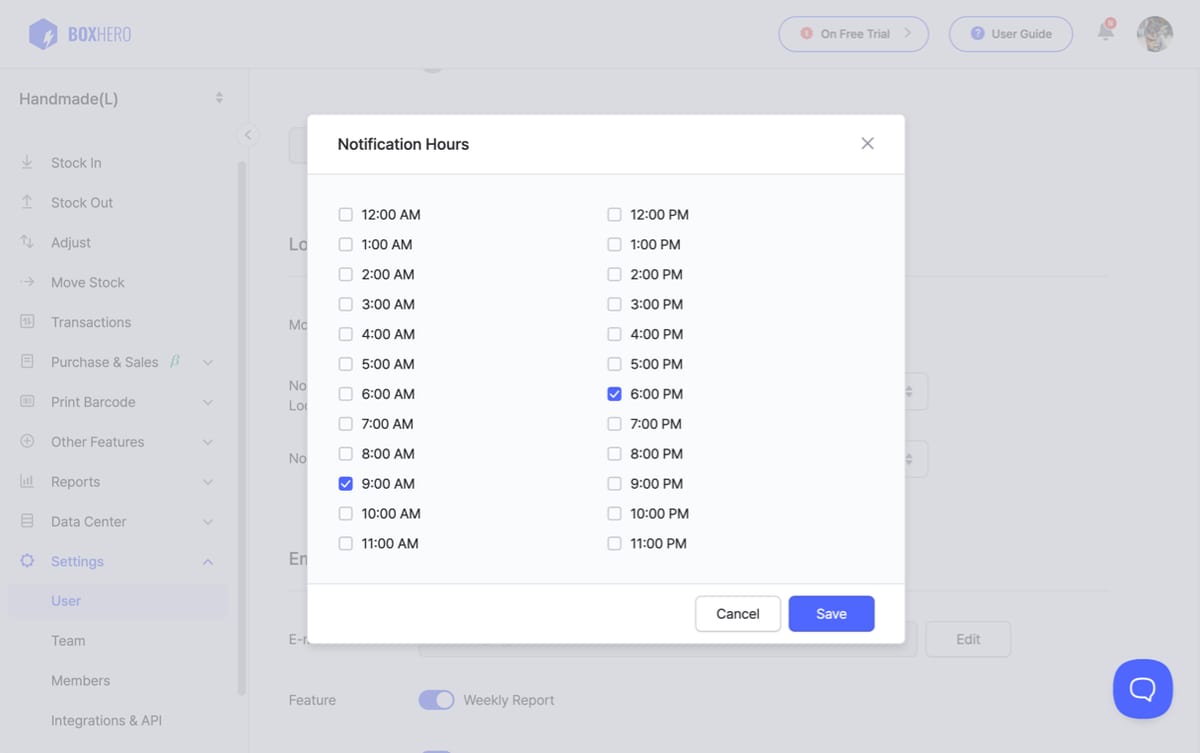Open the Transactions icon
The width and height of the screenshot is (1200, 753).
click(28, 322)
